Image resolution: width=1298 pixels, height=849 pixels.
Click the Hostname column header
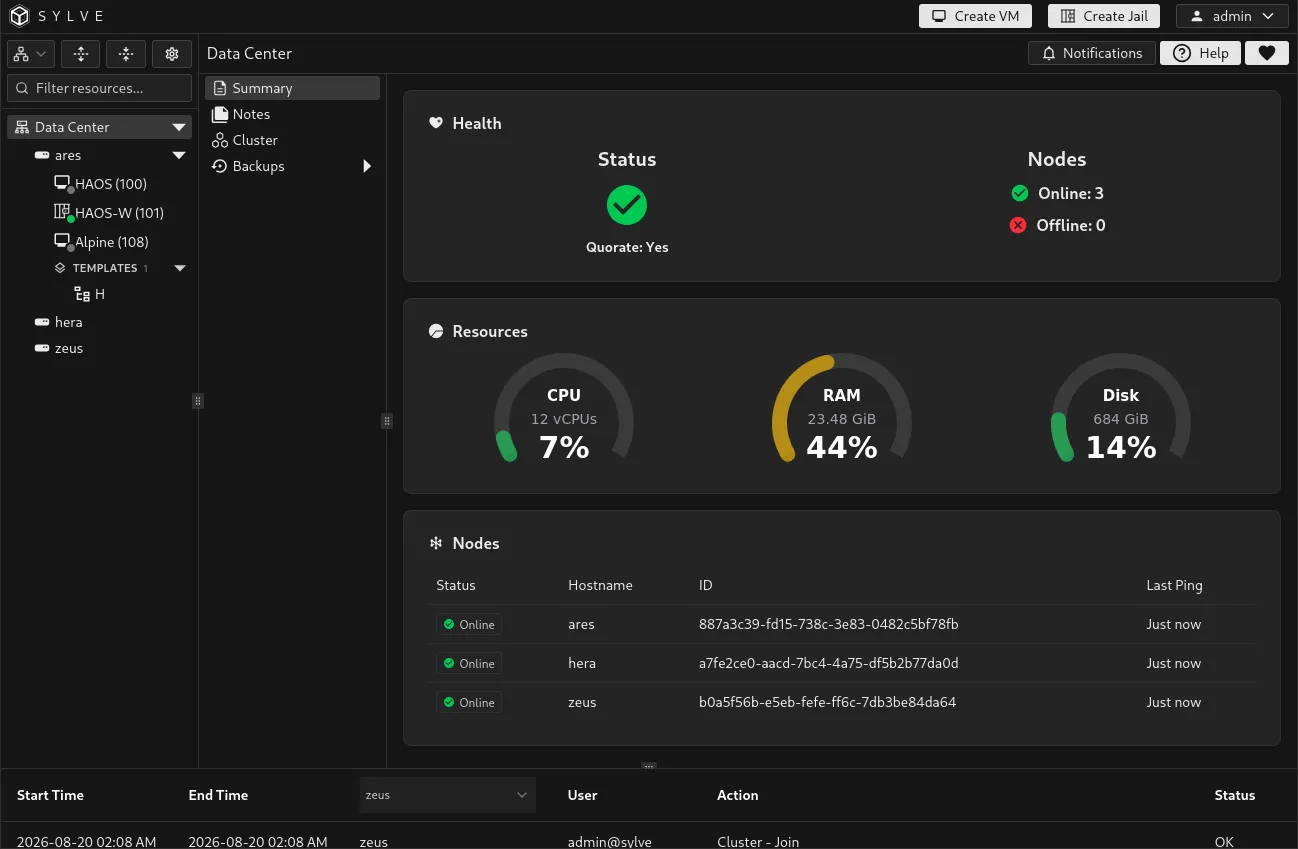tap(600, 585)
